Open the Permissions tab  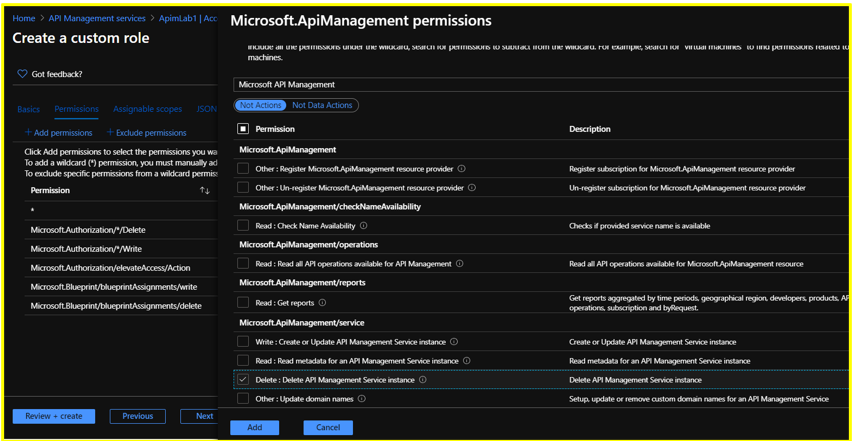click(76, 109)
